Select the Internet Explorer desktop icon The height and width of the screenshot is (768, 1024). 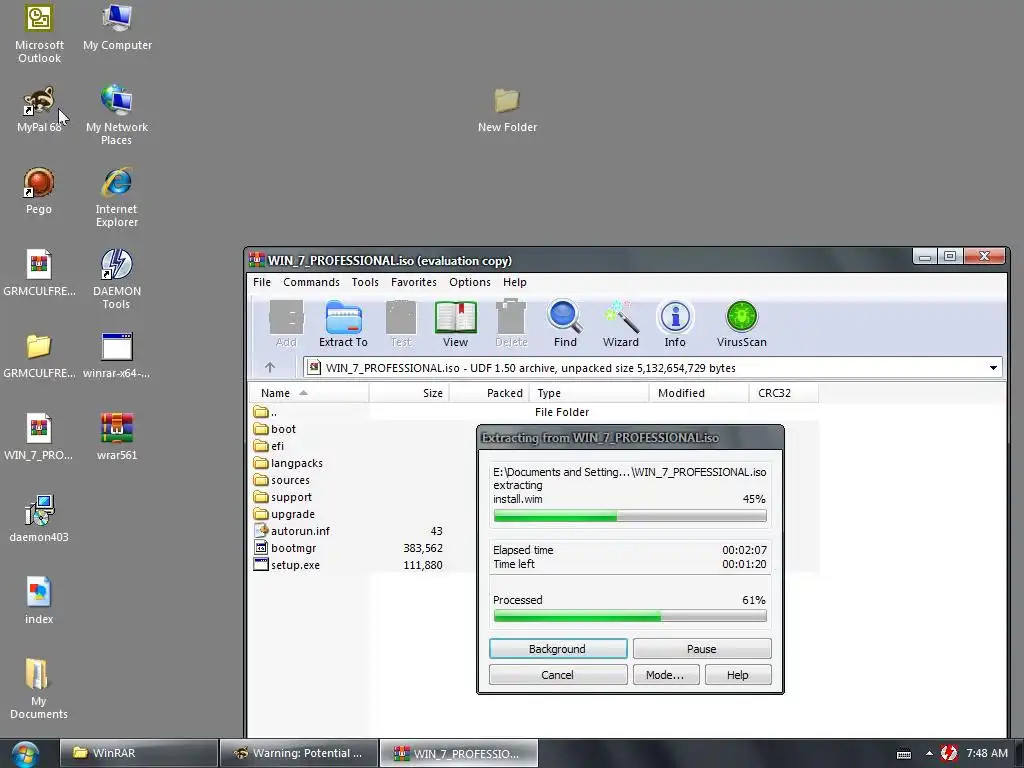click(x=116, y=197)
